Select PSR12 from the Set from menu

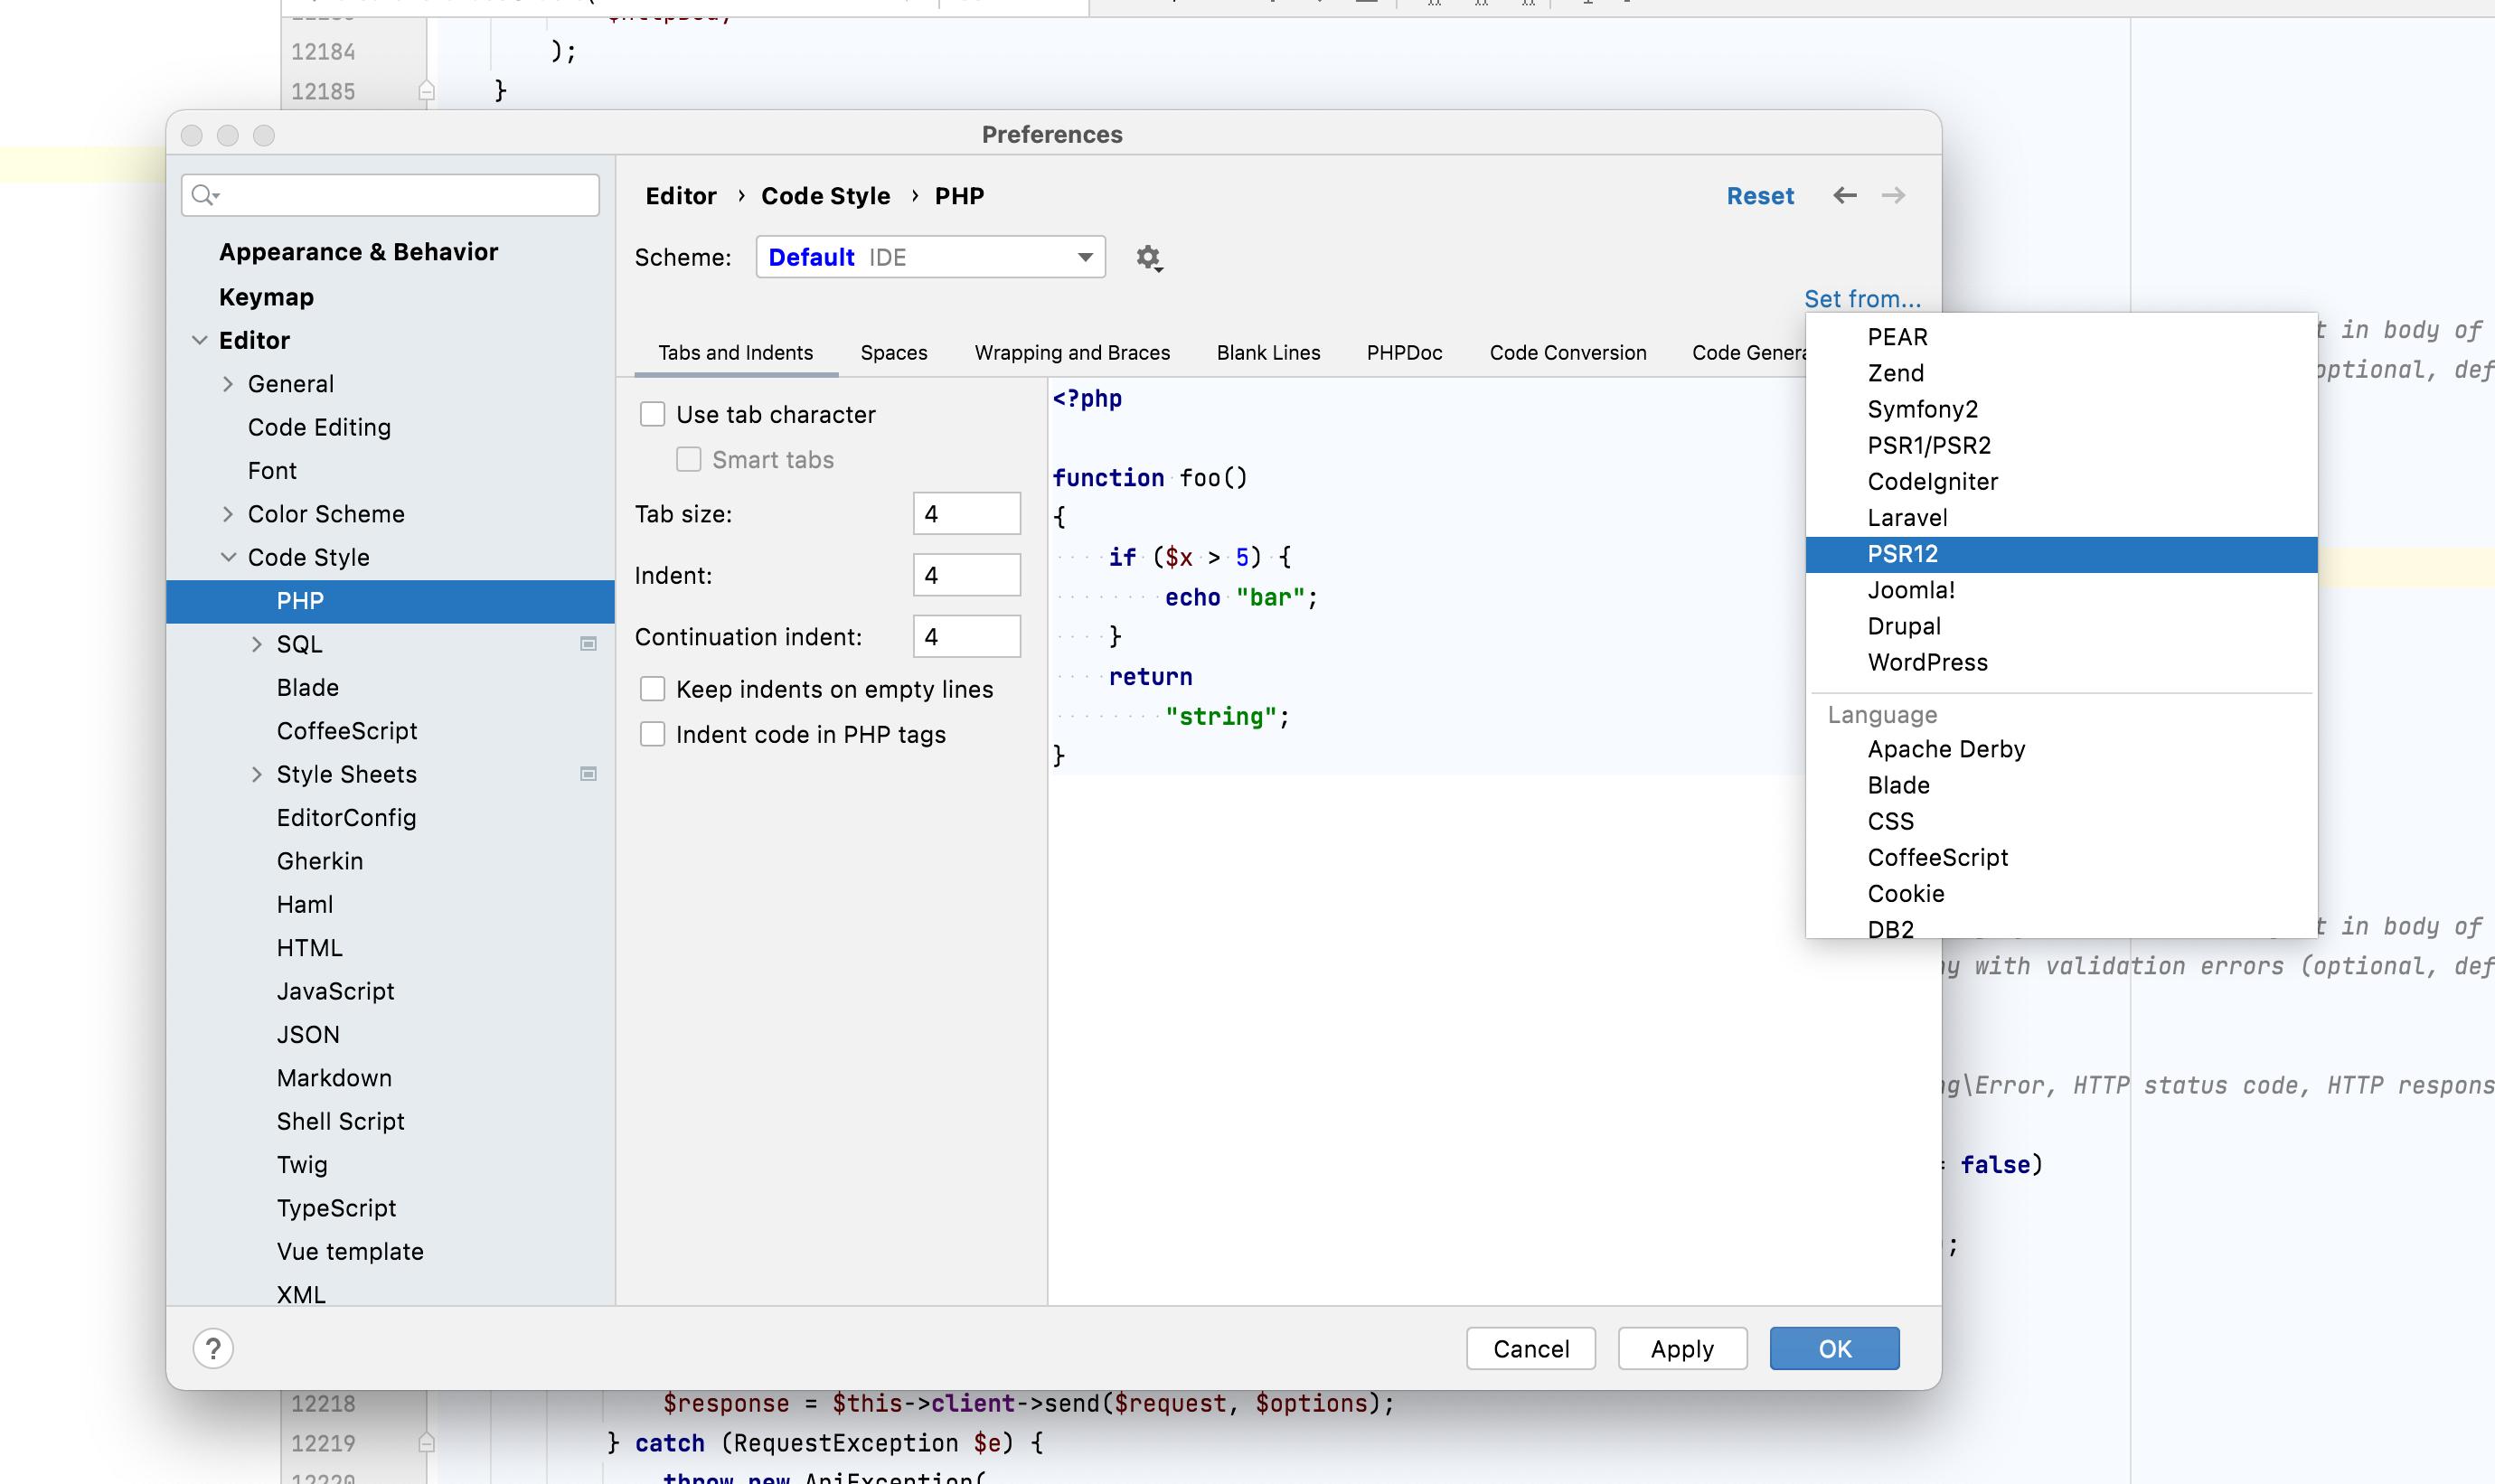(x=1902, y=554)
